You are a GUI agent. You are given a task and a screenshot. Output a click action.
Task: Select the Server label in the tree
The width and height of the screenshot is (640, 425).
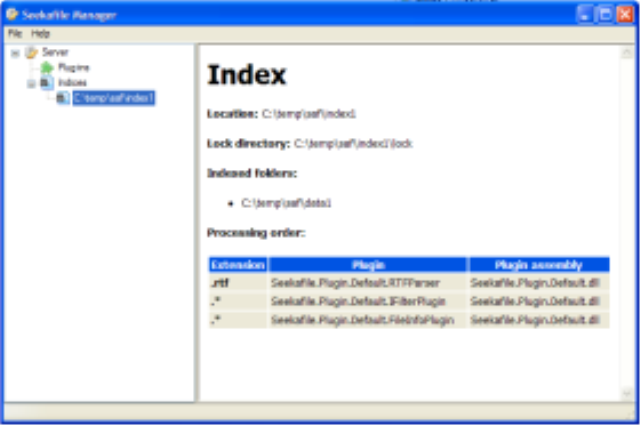click(x=55, y=52)
